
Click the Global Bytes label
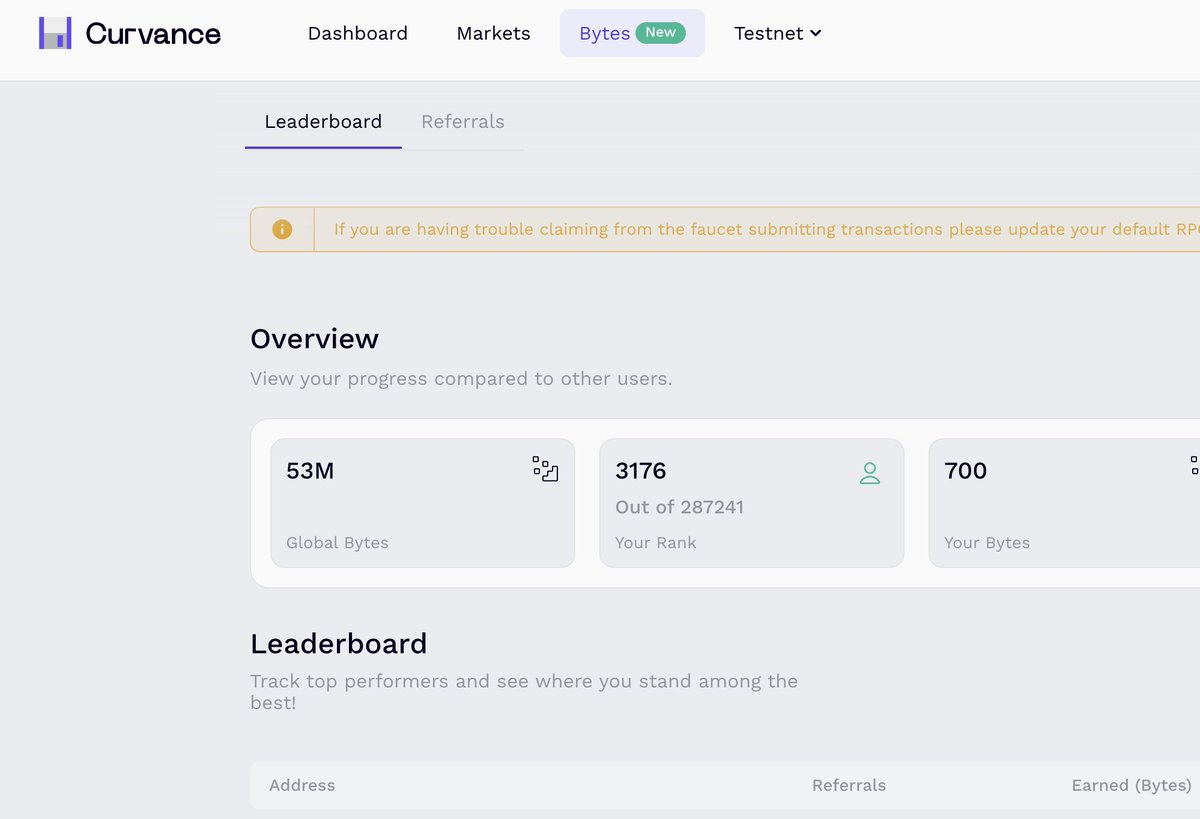[337, 543]
